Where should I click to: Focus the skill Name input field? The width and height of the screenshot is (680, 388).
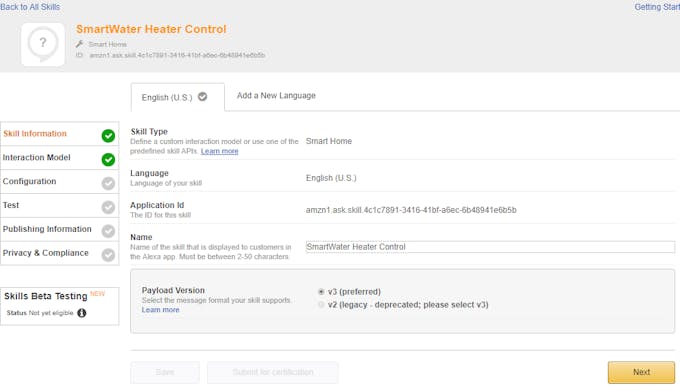[x=490, y=247]
